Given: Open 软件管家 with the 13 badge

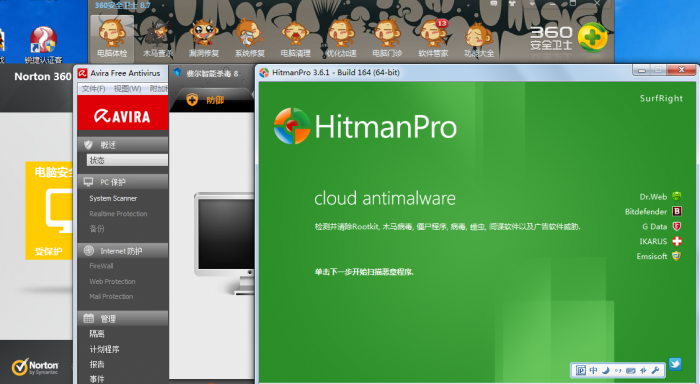Looking at the screenshot, I should tap(433, 38).
